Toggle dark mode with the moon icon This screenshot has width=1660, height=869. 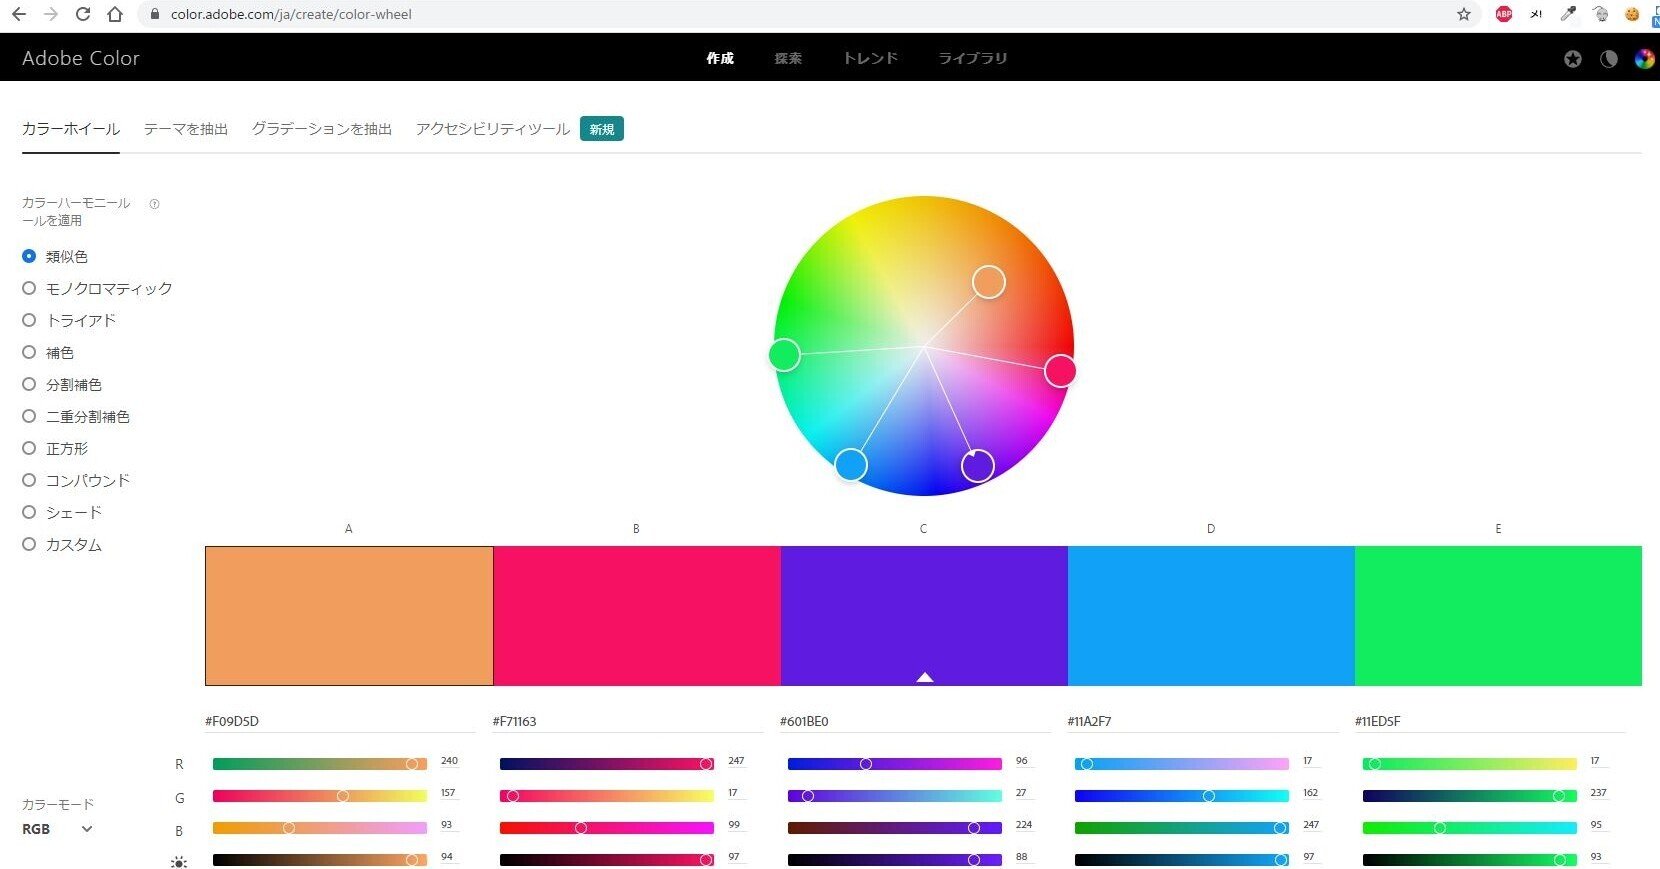1609,59
